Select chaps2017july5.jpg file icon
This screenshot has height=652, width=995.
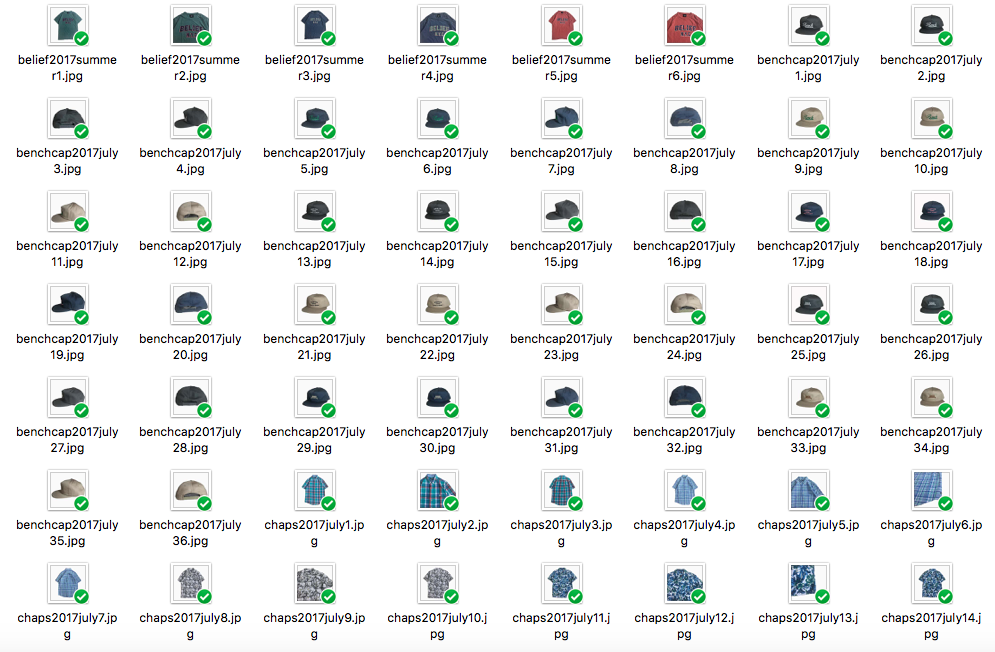point(808,490)
